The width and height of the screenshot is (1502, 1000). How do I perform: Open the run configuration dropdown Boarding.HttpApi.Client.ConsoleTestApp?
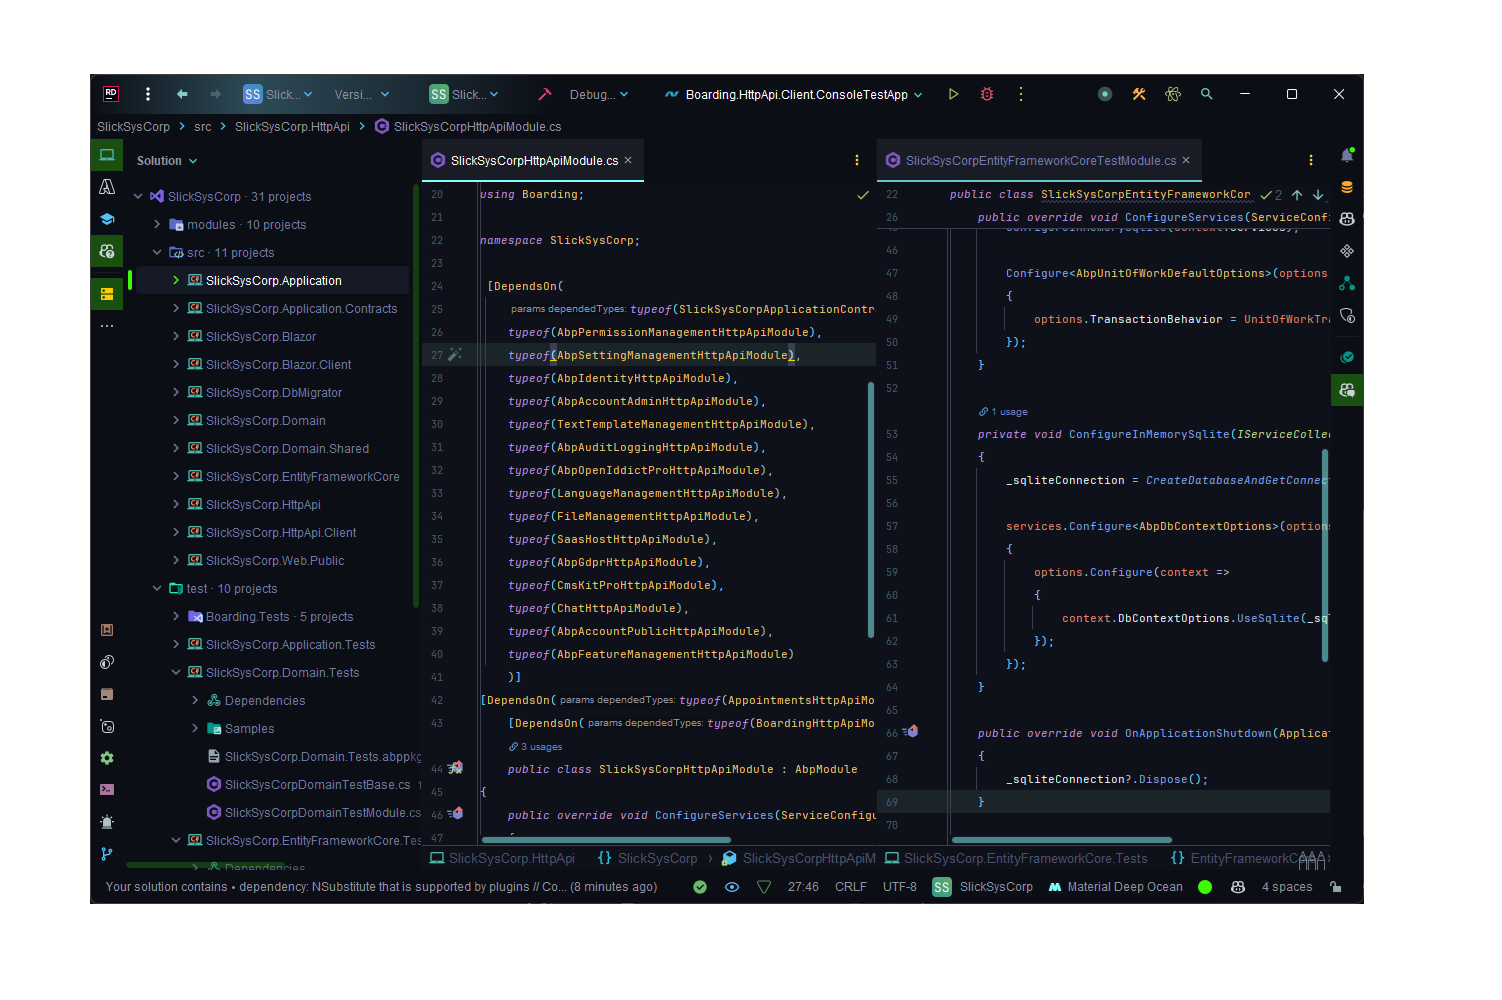click(x=794, y=95)
